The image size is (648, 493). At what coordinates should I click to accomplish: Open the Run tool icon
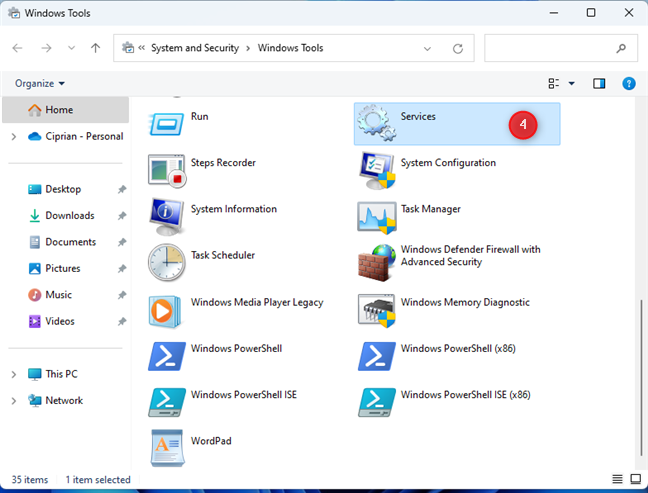(166, 124)
